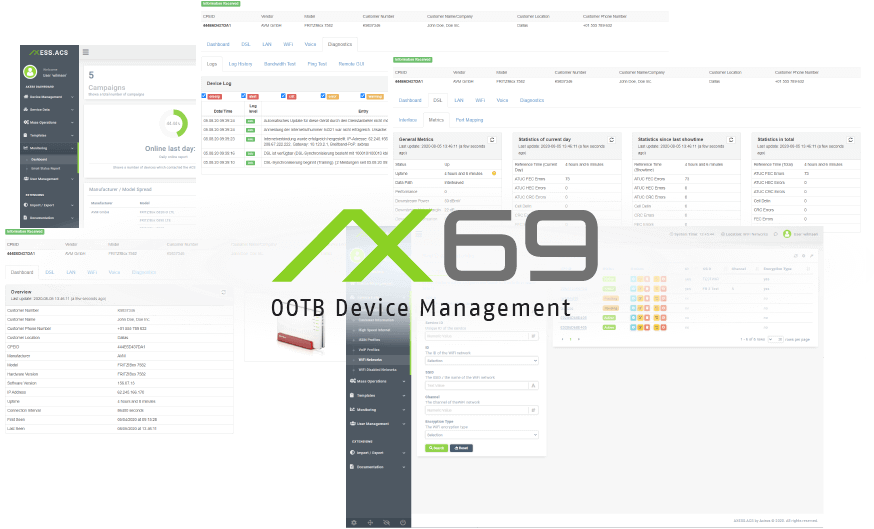874x529 pixels.
Task: Select the Diagnostics tab above the Device Log
Action: [x=340, y=44]
